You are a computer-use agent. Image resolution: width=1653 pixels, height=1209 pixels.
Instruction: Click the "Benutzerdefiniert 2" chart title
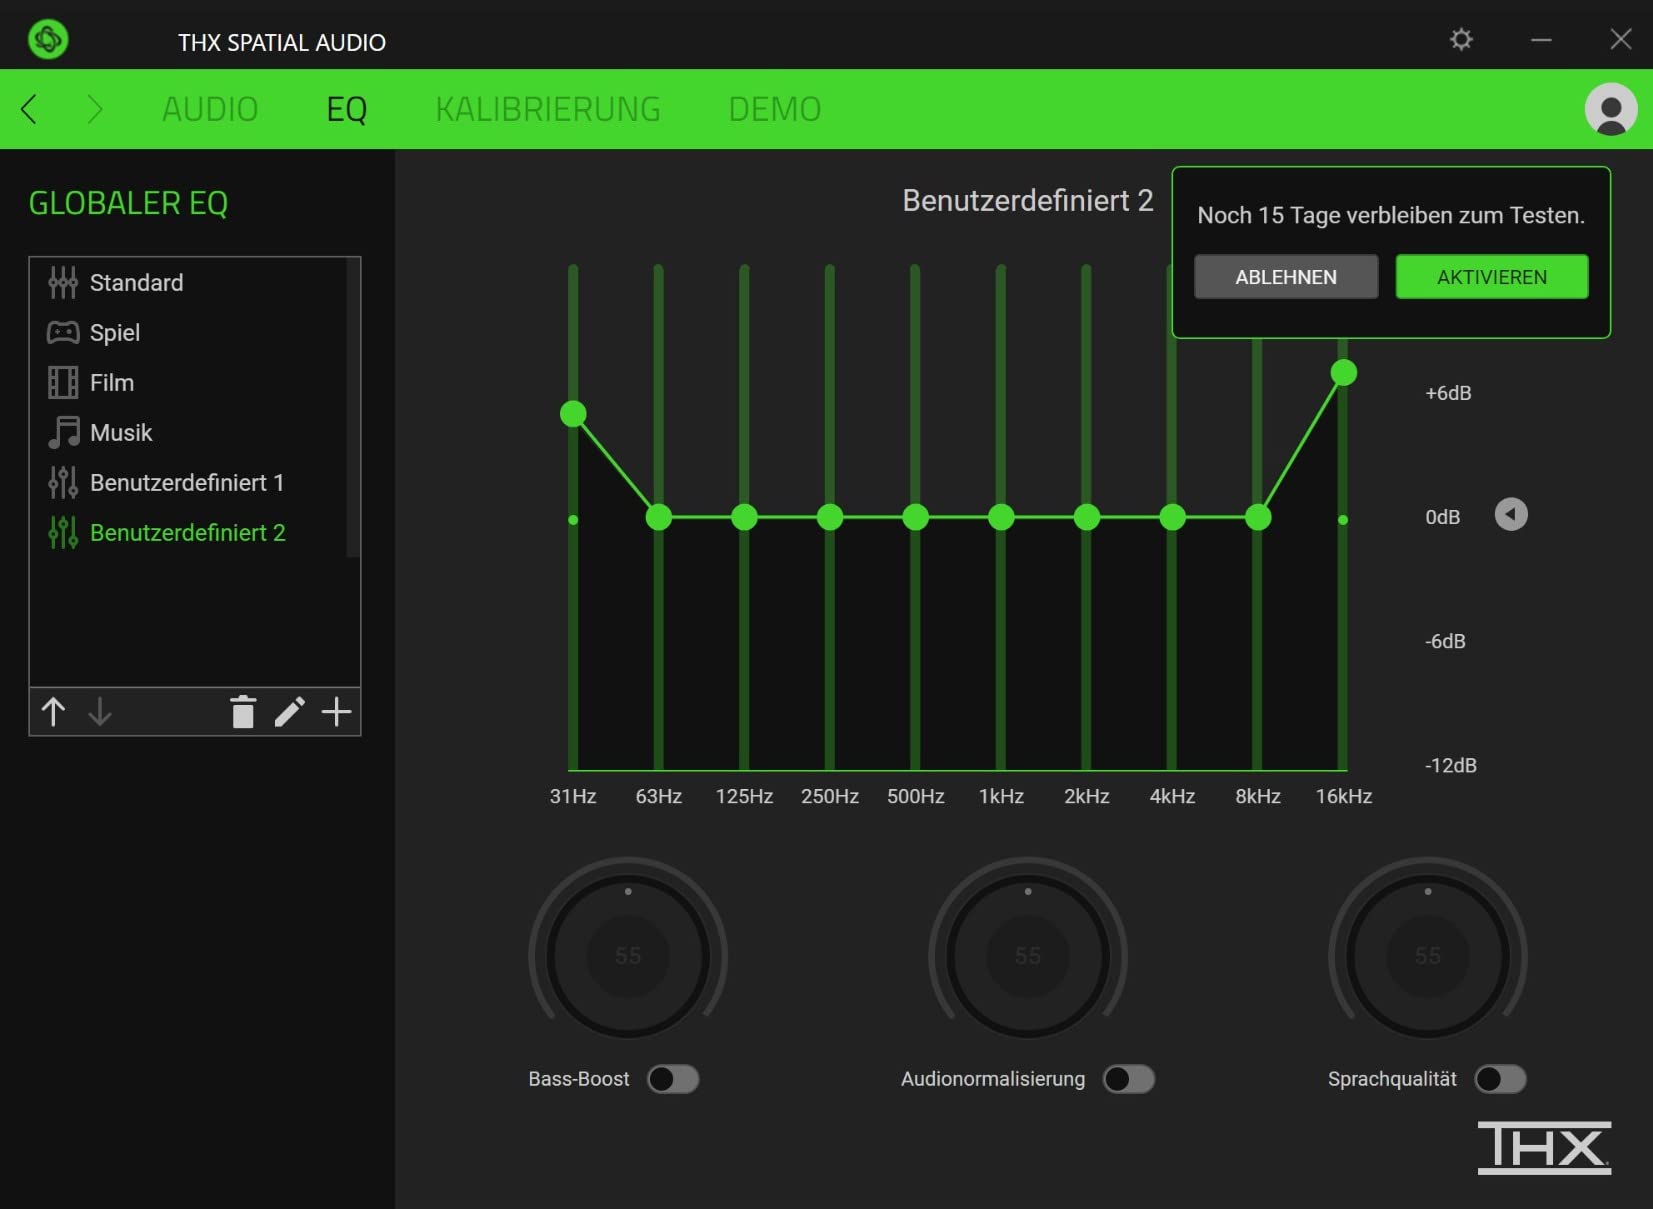1028,201
